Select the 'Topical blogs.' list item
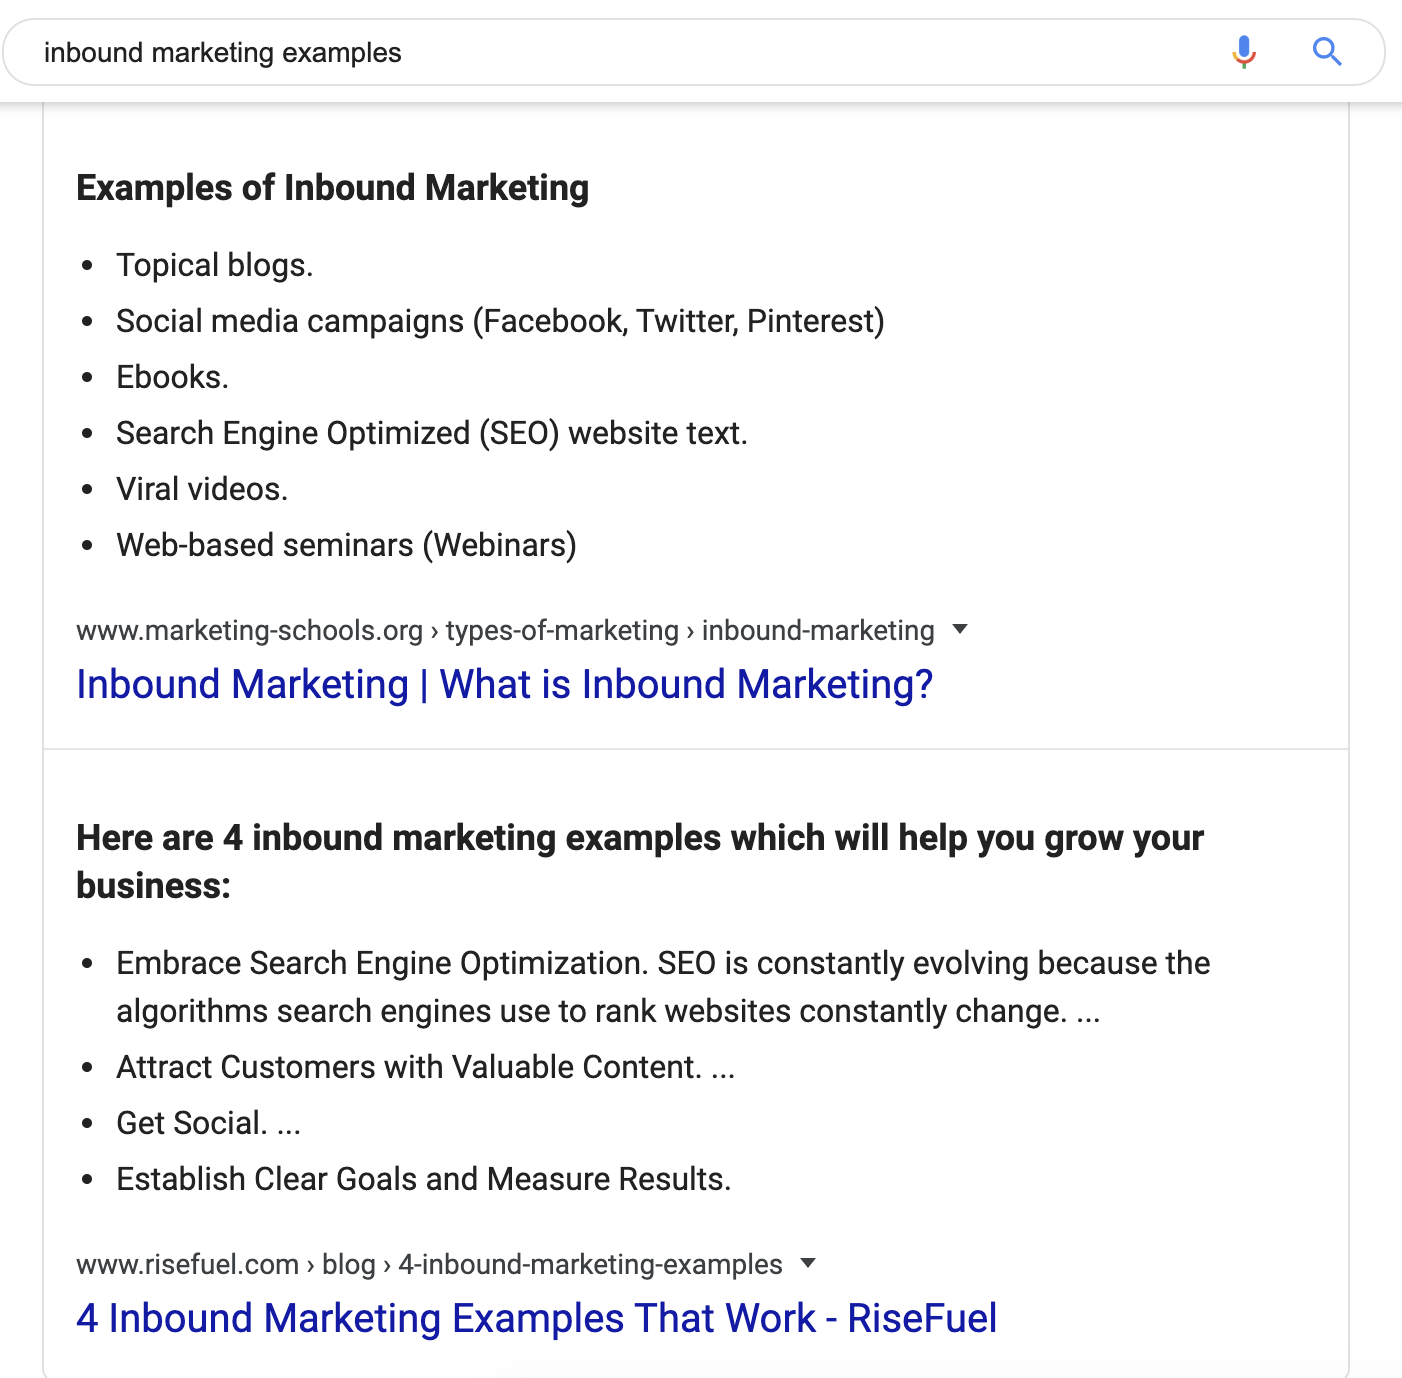Viewport: 1402px width, 1378px height. click(215, 265)
